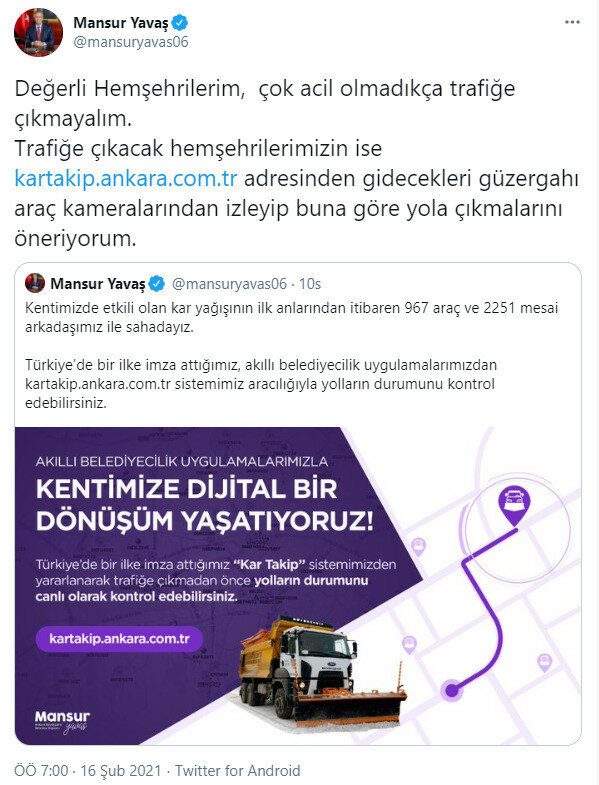Click blue verified badge beside top author name

(x=180, y=23)
